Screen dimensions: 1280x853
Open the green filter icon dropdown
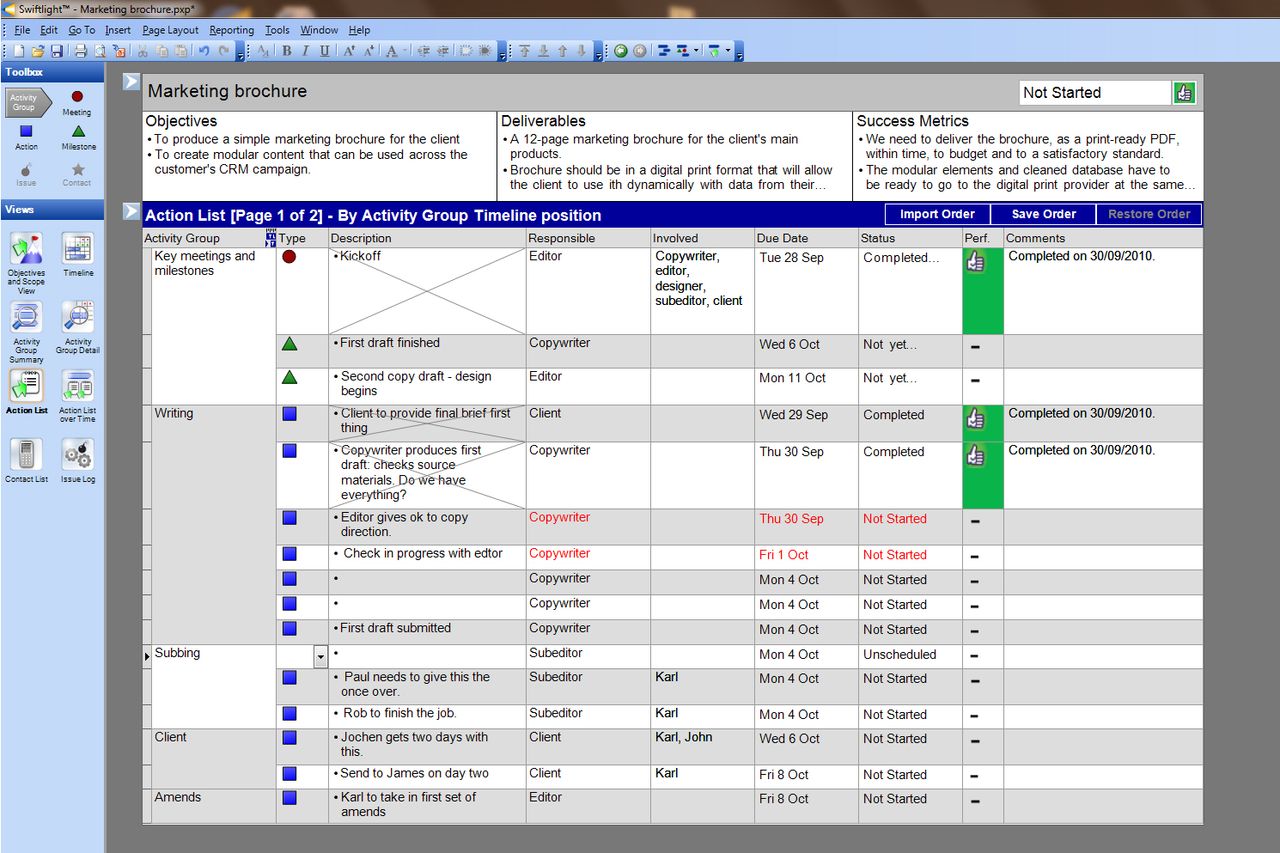728,51
